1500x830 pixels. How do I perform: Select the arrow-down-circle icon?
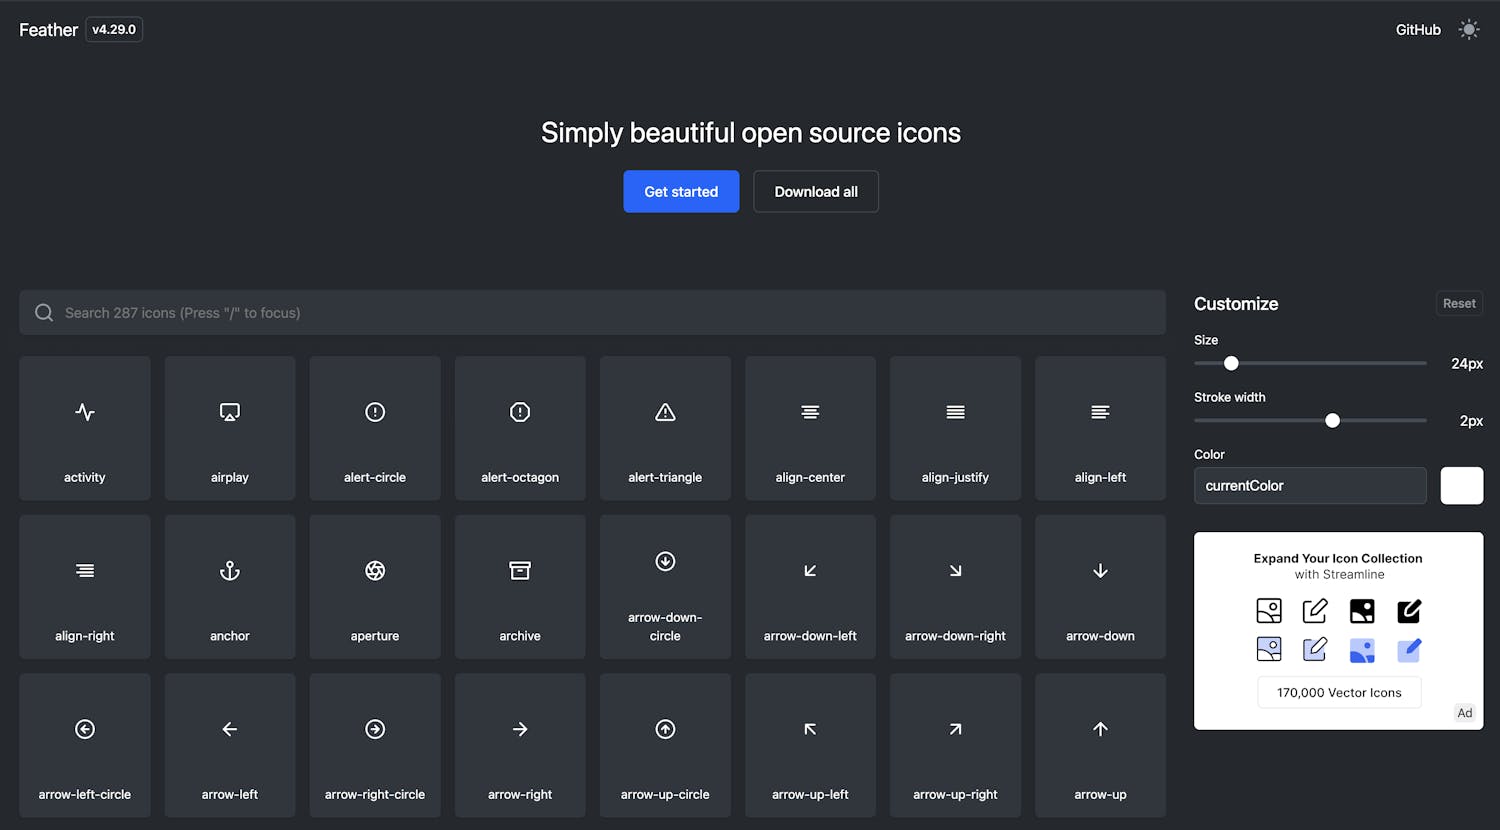(665, 587)
